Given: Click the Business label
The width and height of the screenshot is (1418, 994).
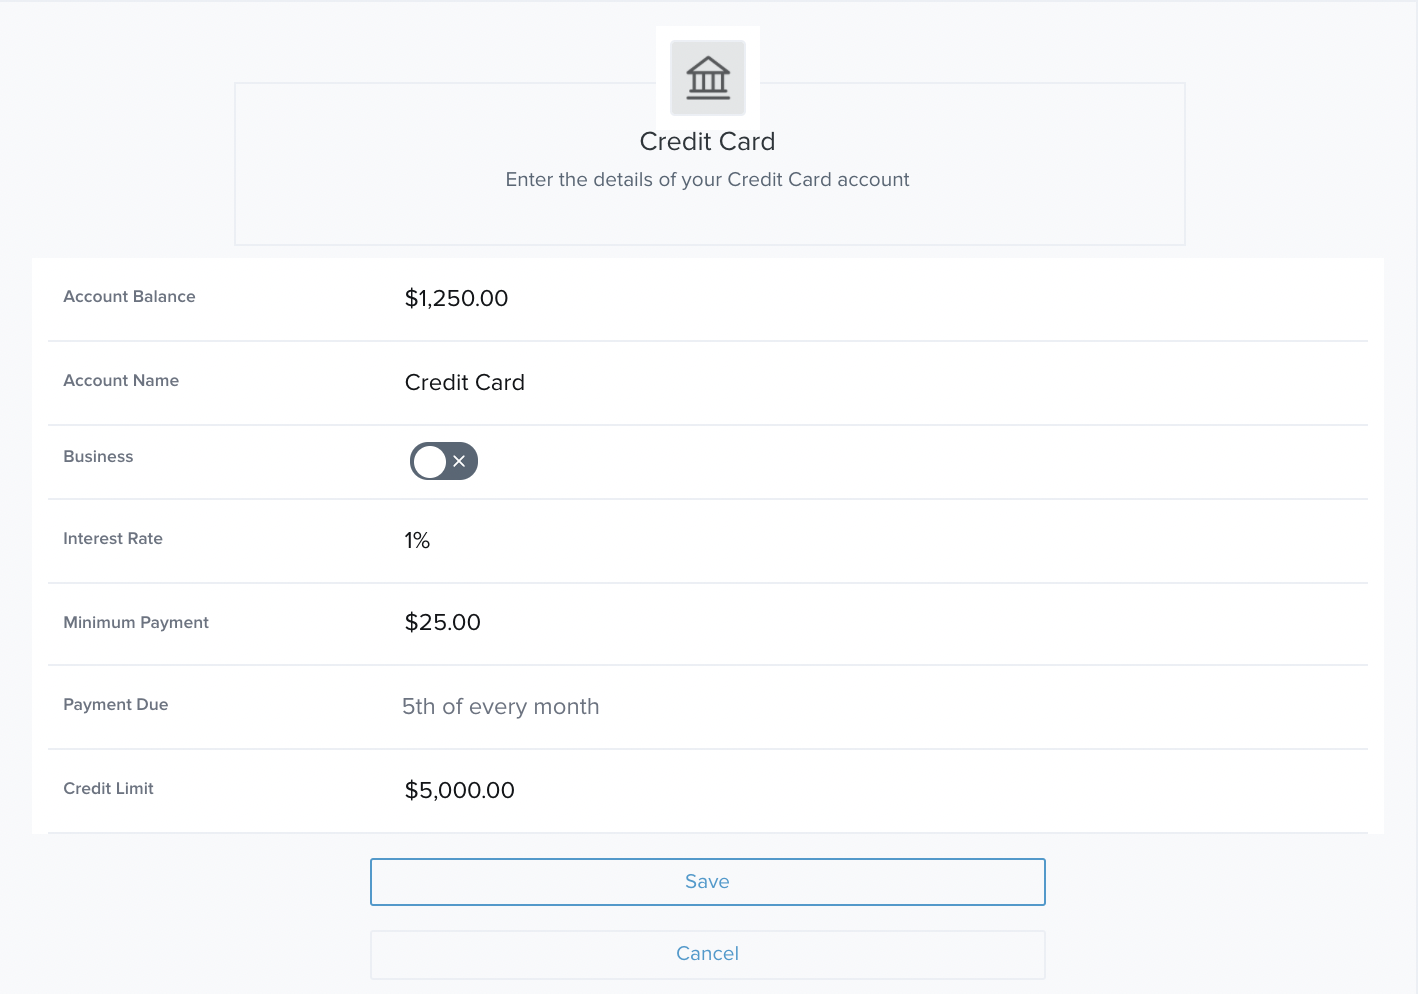Looking at the screenshot, I should (x=98, y=457).
